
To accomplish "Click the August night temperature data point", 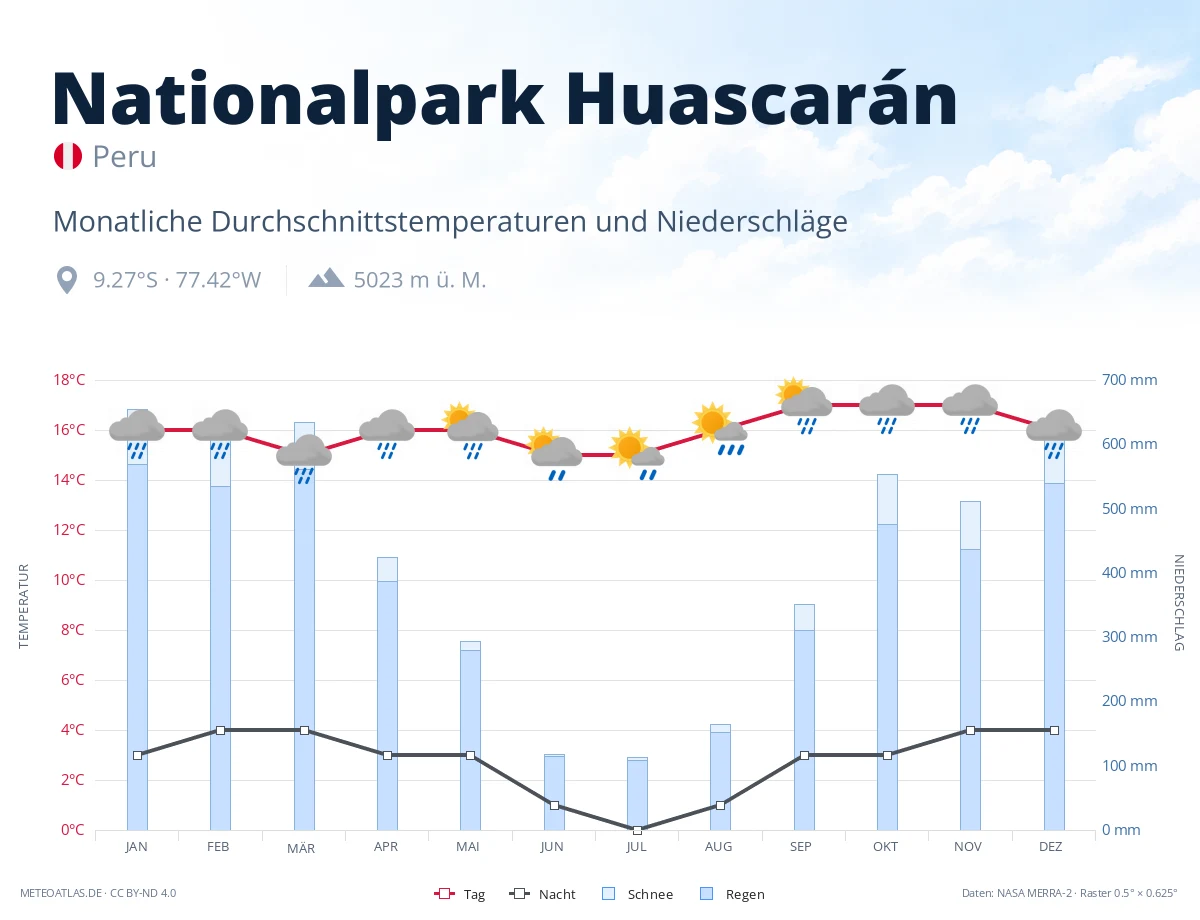I will coord(720,805).
